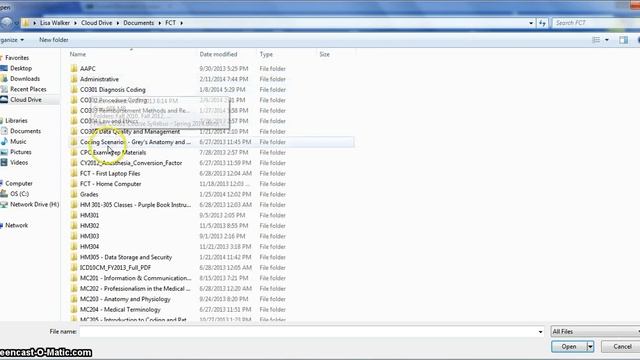Click the Grades folder icon
Viewport: 640px width, 360px height.
point(74,194)
